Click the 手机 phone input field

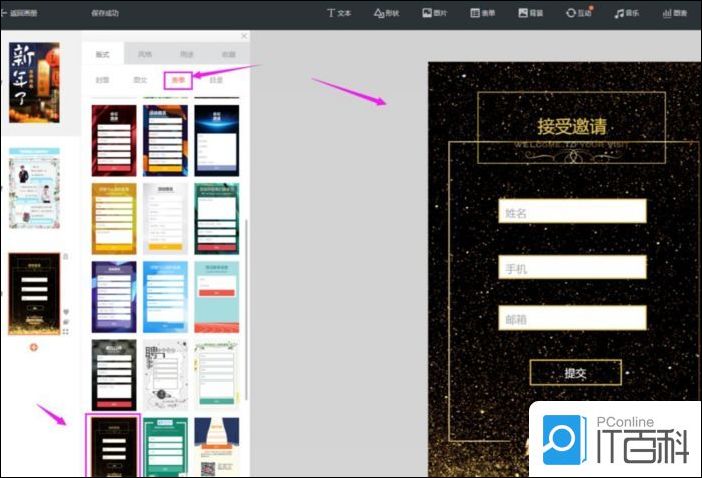pyautogui.click(x=572, y=267)
